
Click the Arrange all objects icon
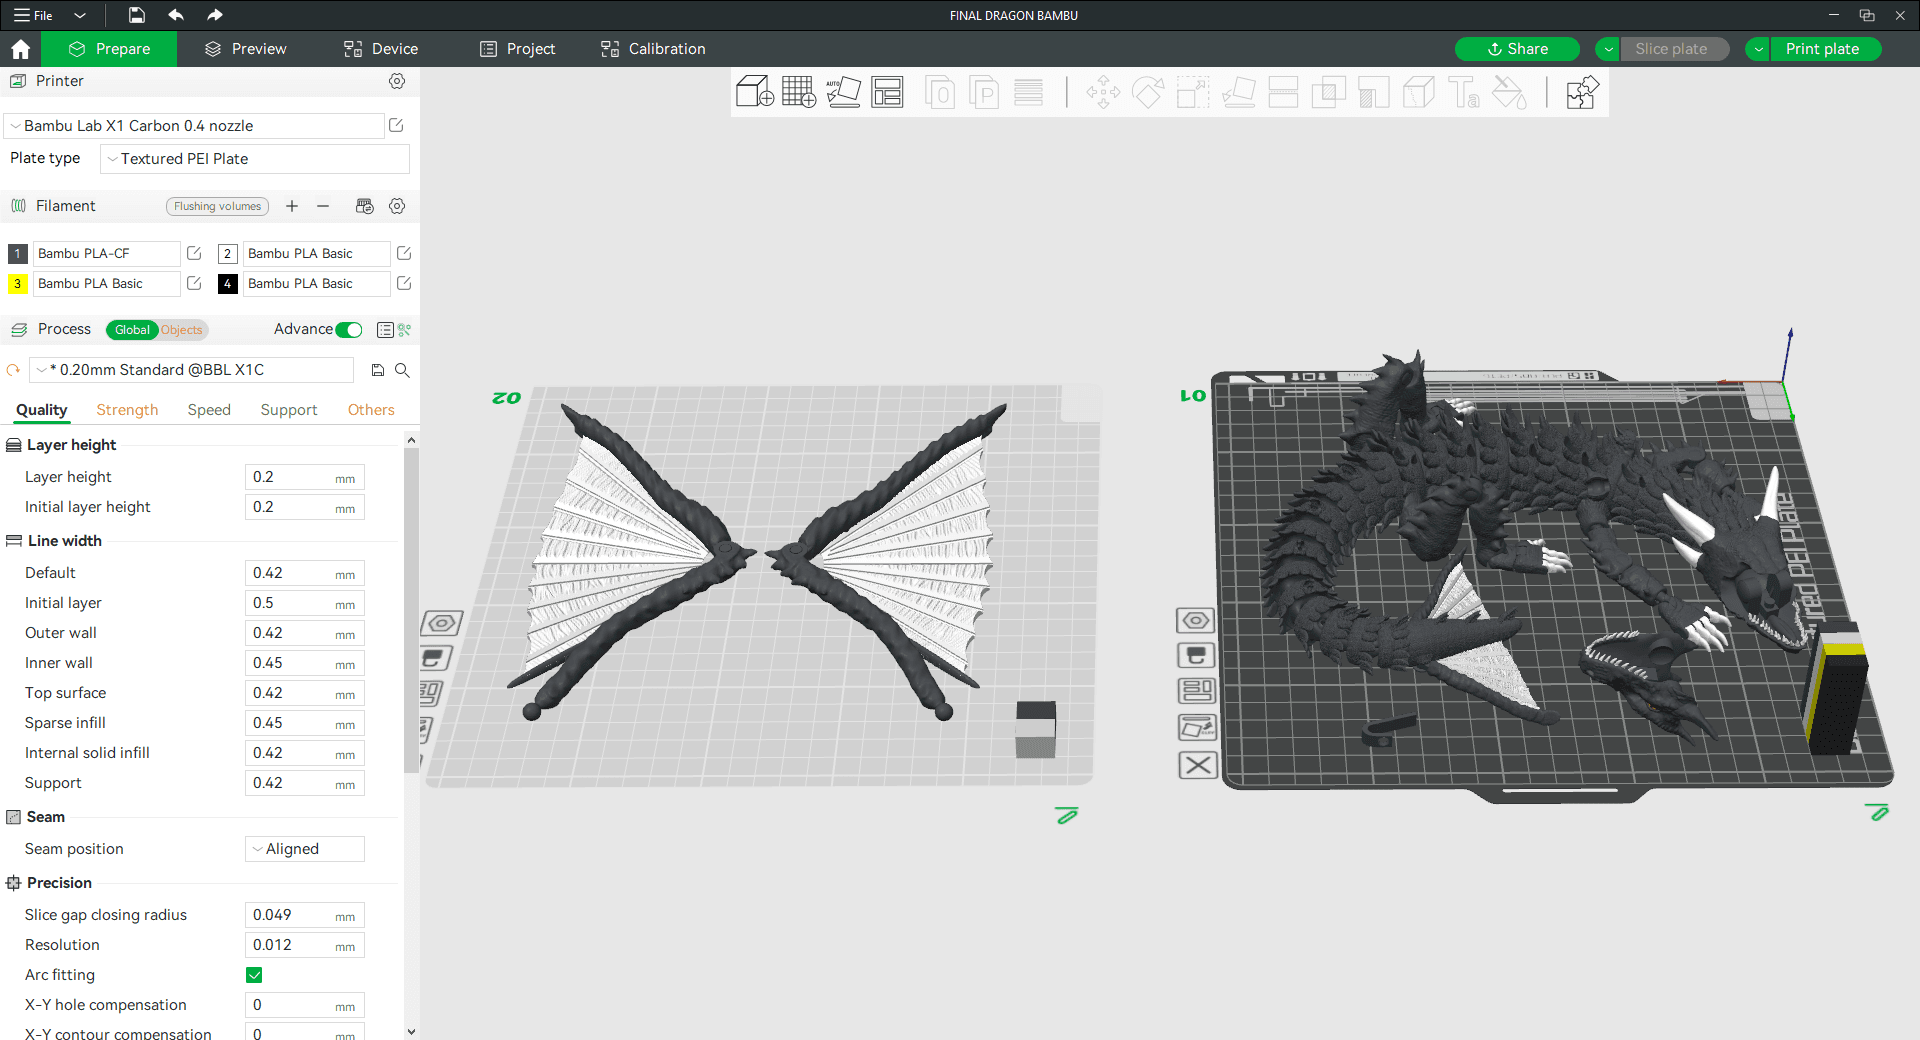pyautogui.click(x=887, y=92)
